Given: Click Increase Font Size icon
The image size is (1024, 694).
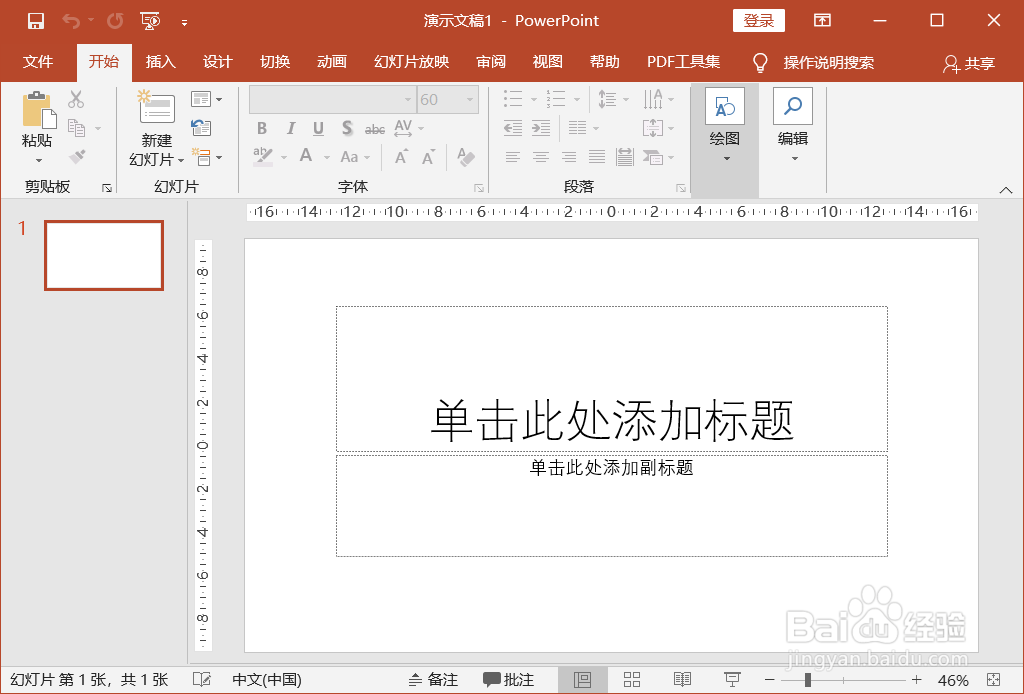Looking at the screenshot, I should click(x=401, y=157).
